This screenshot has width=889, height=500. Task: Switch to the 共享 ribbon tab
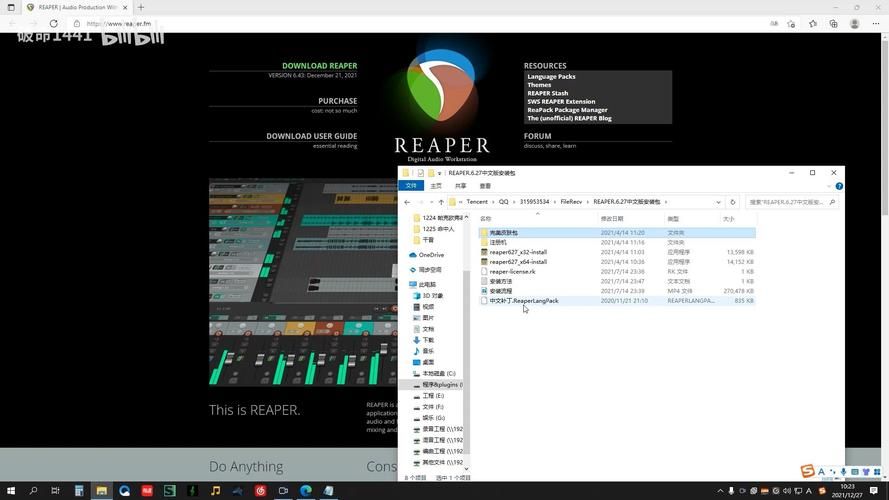[460, 186]
